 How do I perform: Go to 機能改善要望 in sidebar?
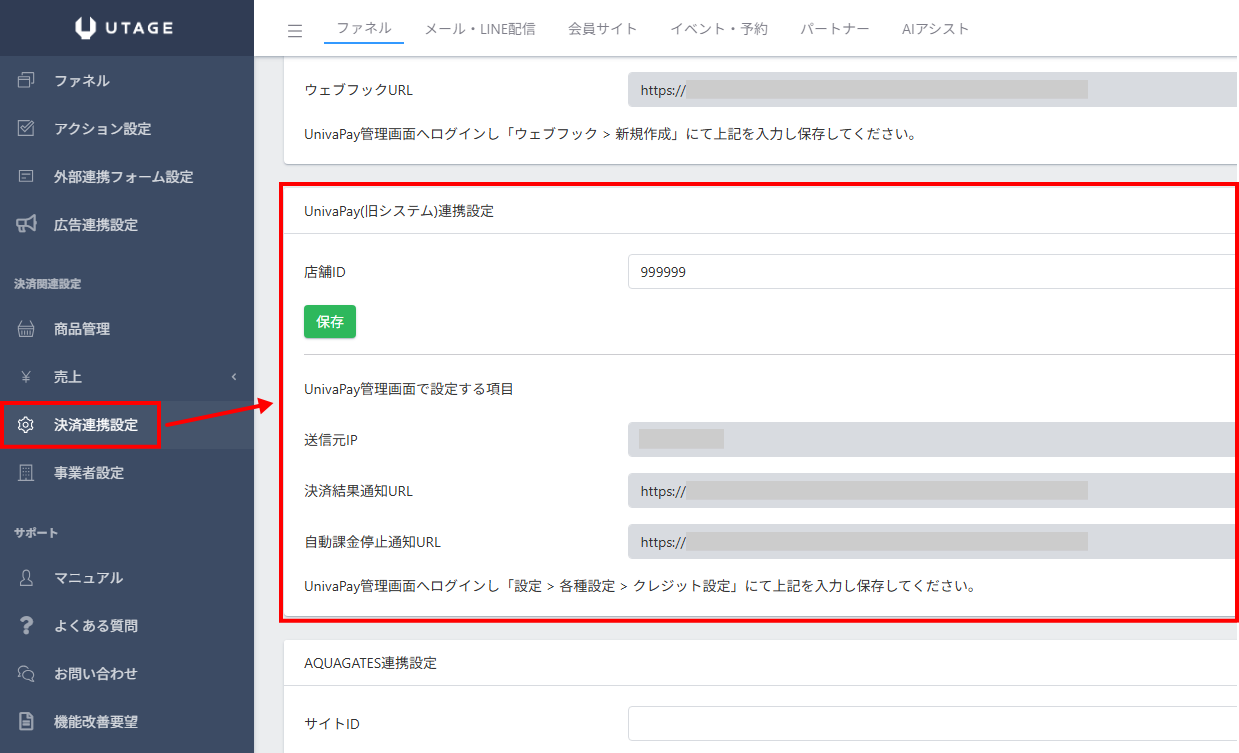95,722
